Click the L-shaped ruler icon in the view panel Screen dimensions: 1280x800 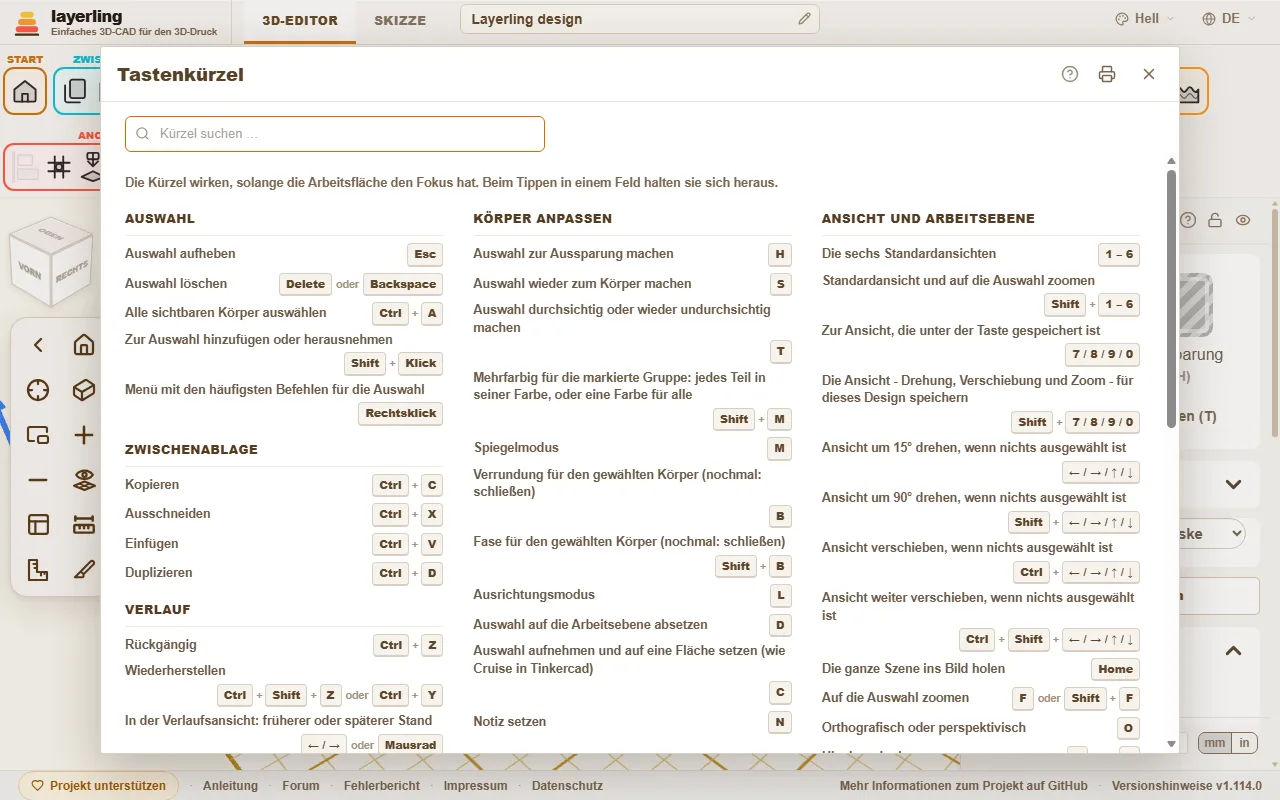[x=38, y=570]
